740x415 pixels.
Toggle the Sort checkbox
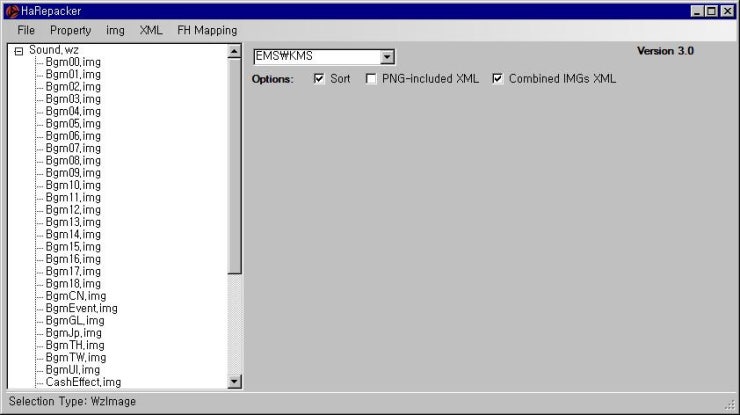319,78
